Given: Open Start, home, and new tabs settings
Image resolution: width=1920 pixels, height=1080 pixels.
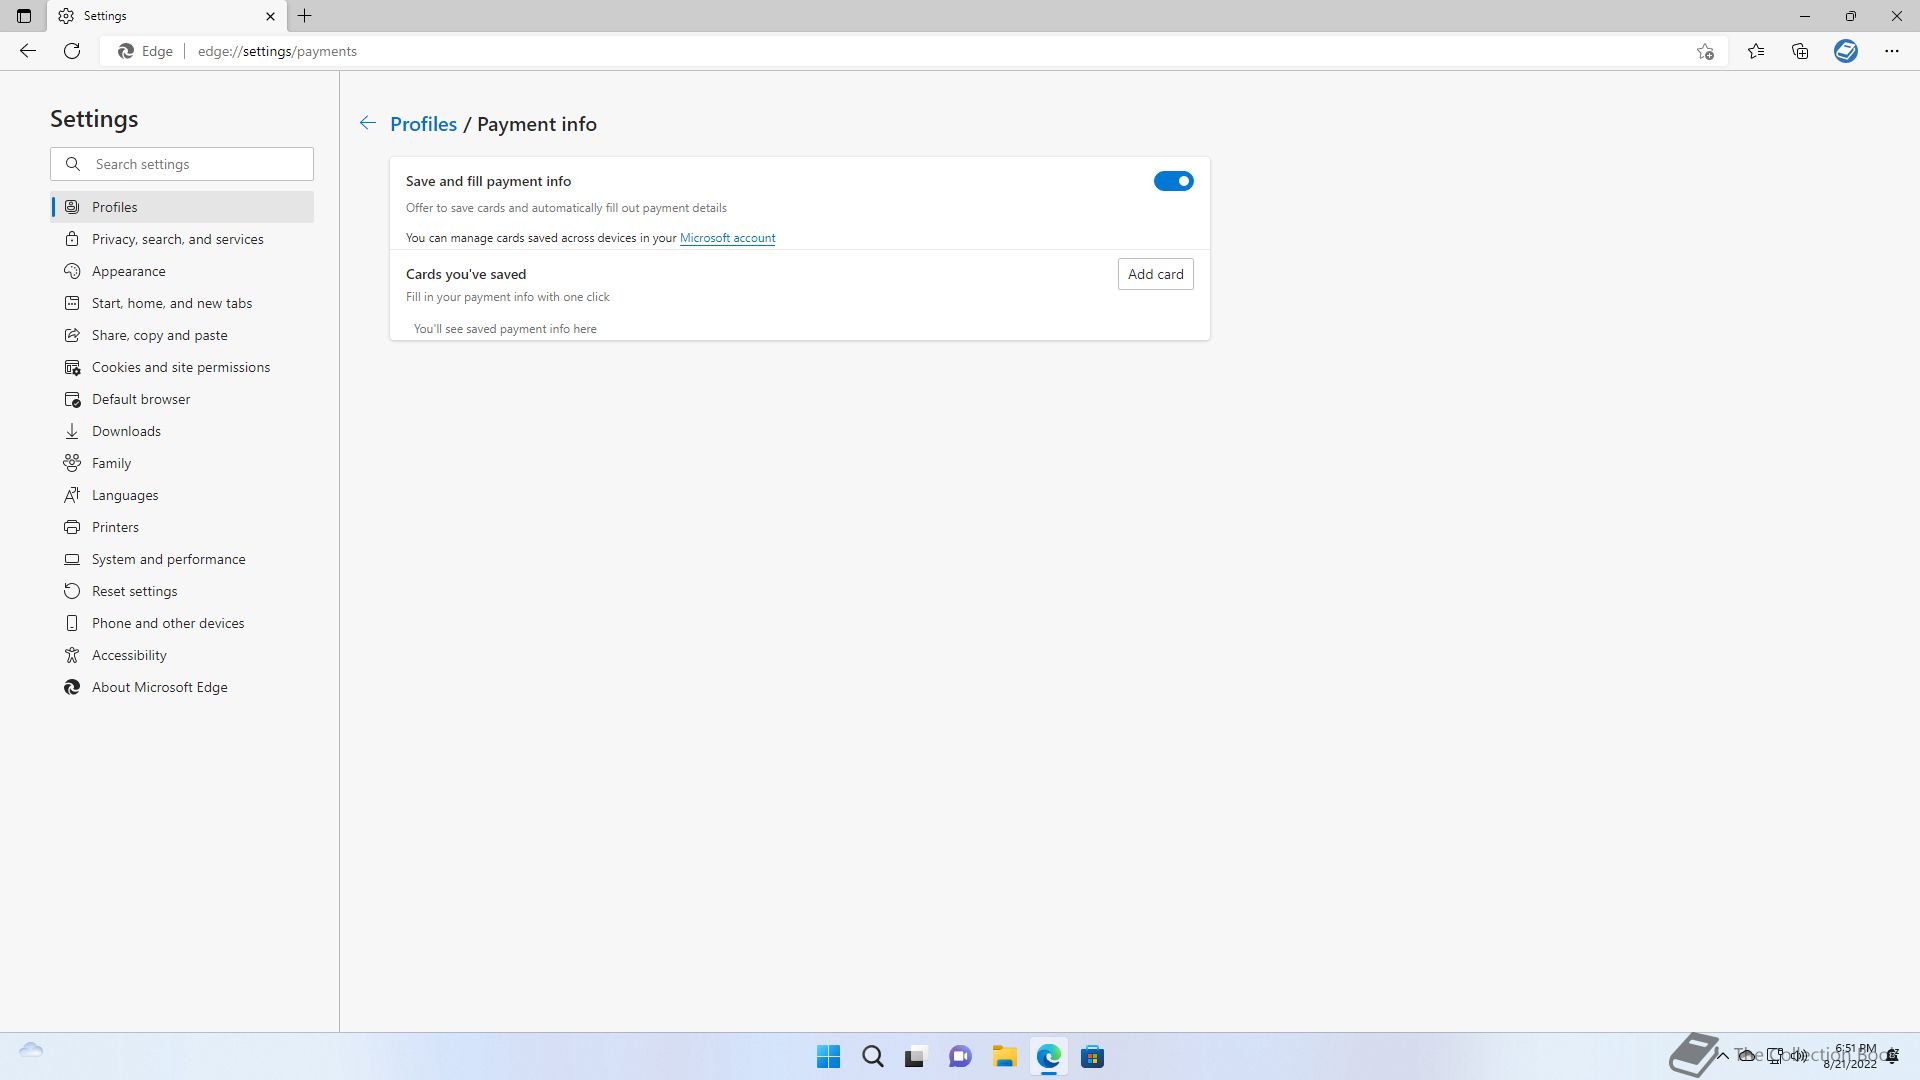Looking at the screenshot, I should pyautogui.click(x=182, y=303).
